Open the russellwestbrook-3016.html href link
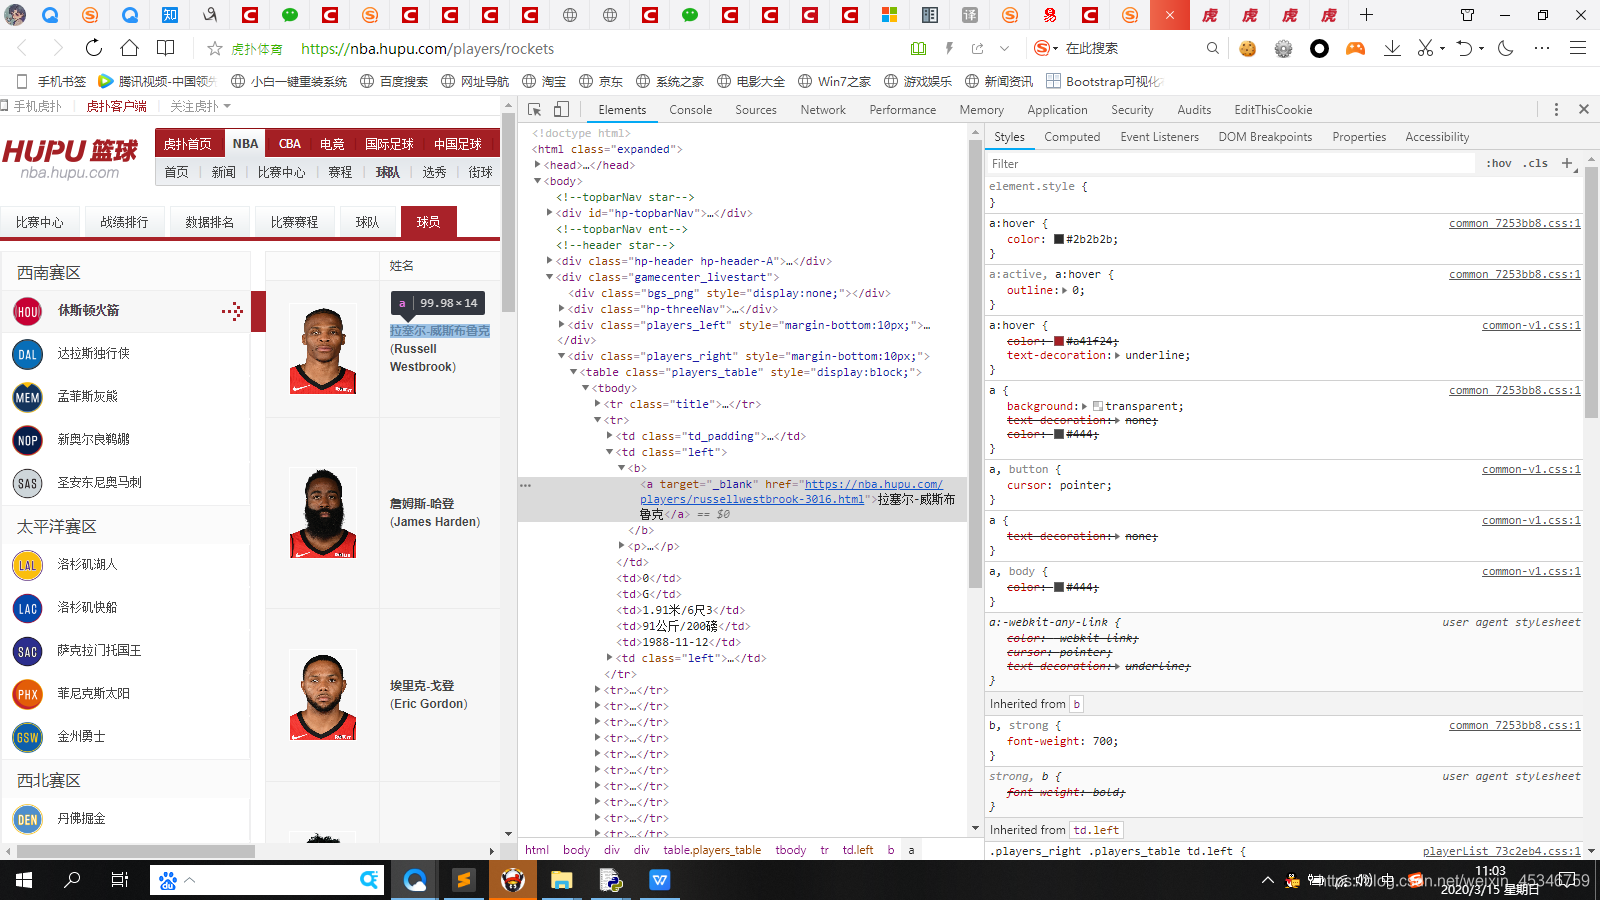Viewport: 1600px width, 900px height. [791, 492]
